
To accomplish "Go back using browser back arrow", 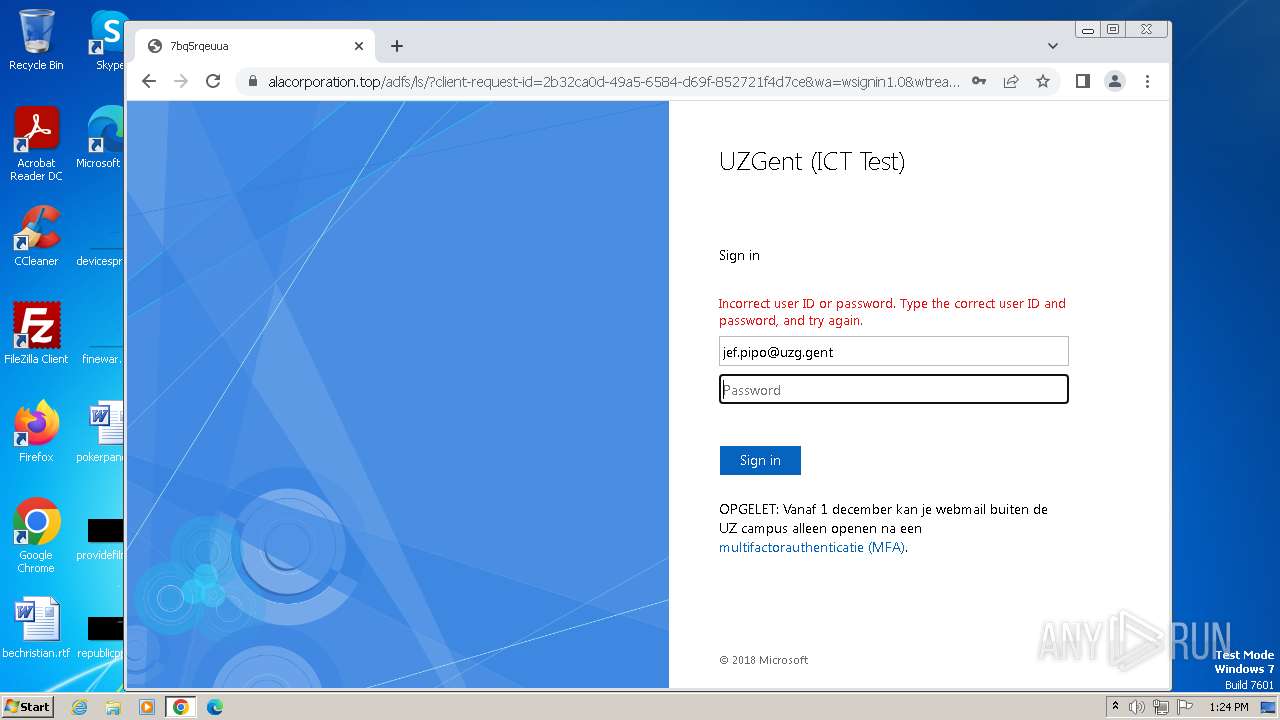I will [149, 81].
